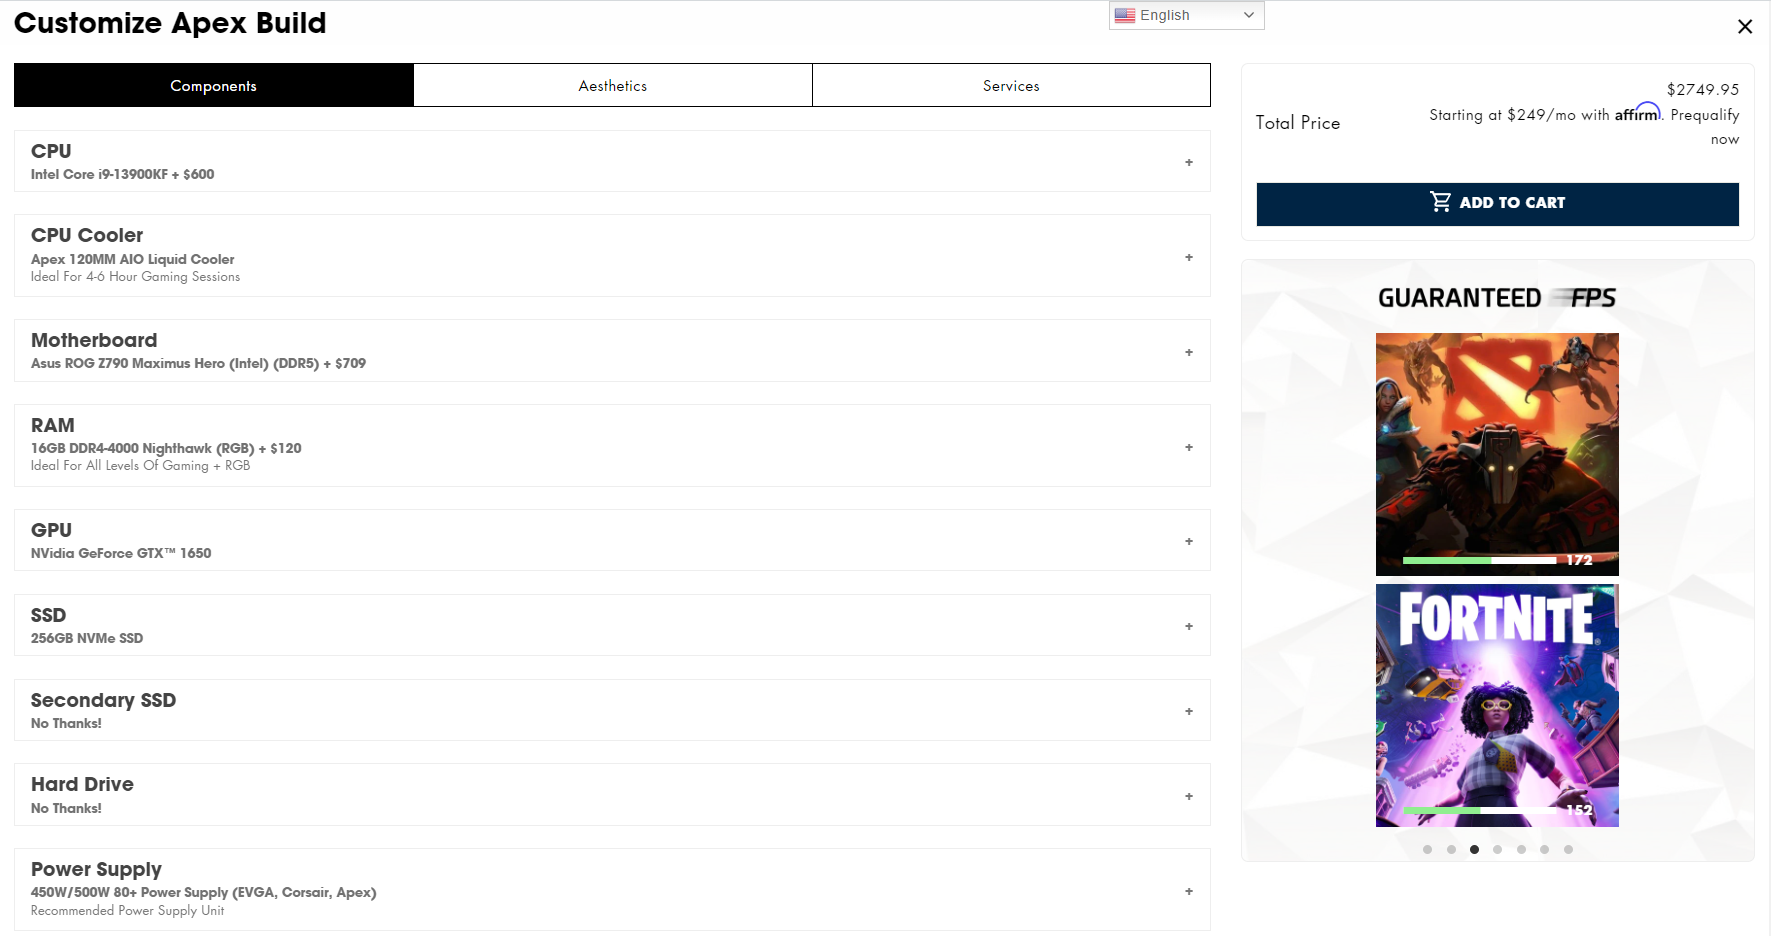Click the Fortnite game thumbnail

1496,705
